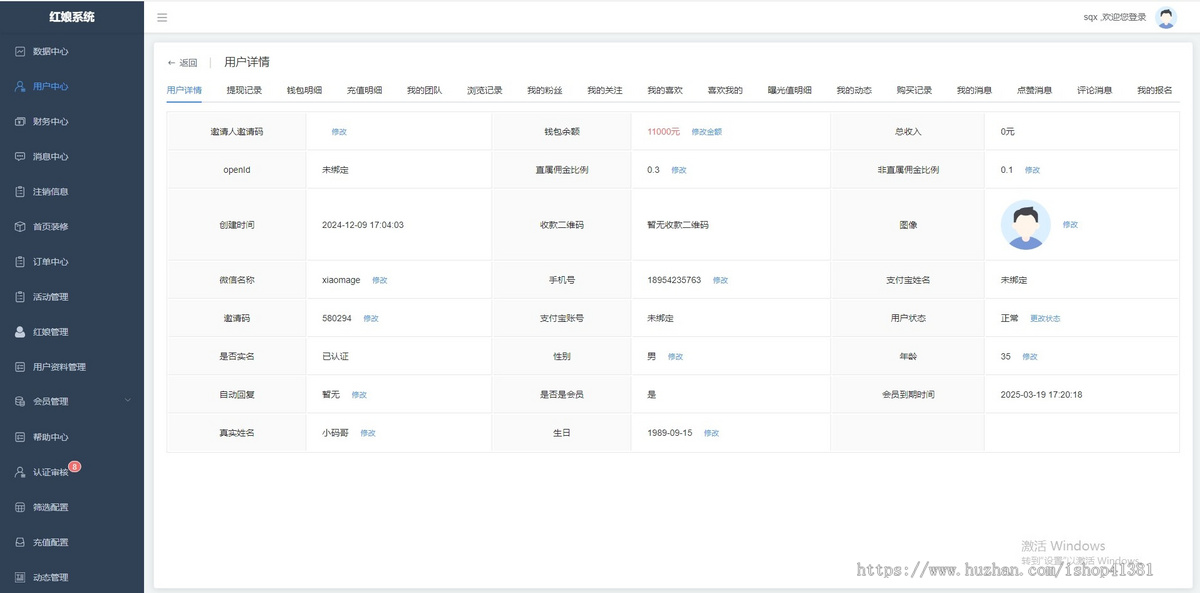
Task: Switch to the 我的喜欢 tab
Action: pyautogui.click(x=664, y=90)
